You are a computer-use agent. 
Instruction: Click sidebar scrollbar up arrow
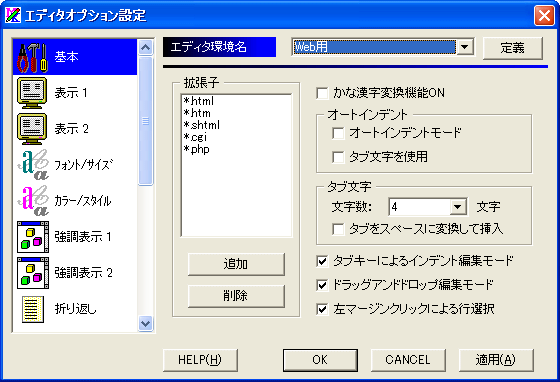(x=145, y=47)
